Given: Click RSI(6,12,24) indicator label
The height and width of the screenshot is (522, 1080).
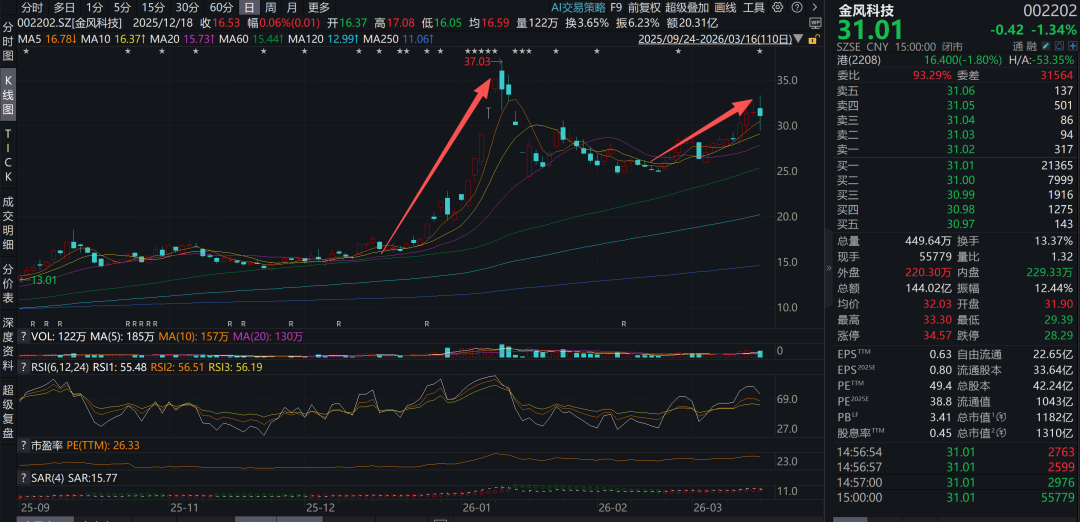Looking at the screenshot, I should [x=61, y=368].
